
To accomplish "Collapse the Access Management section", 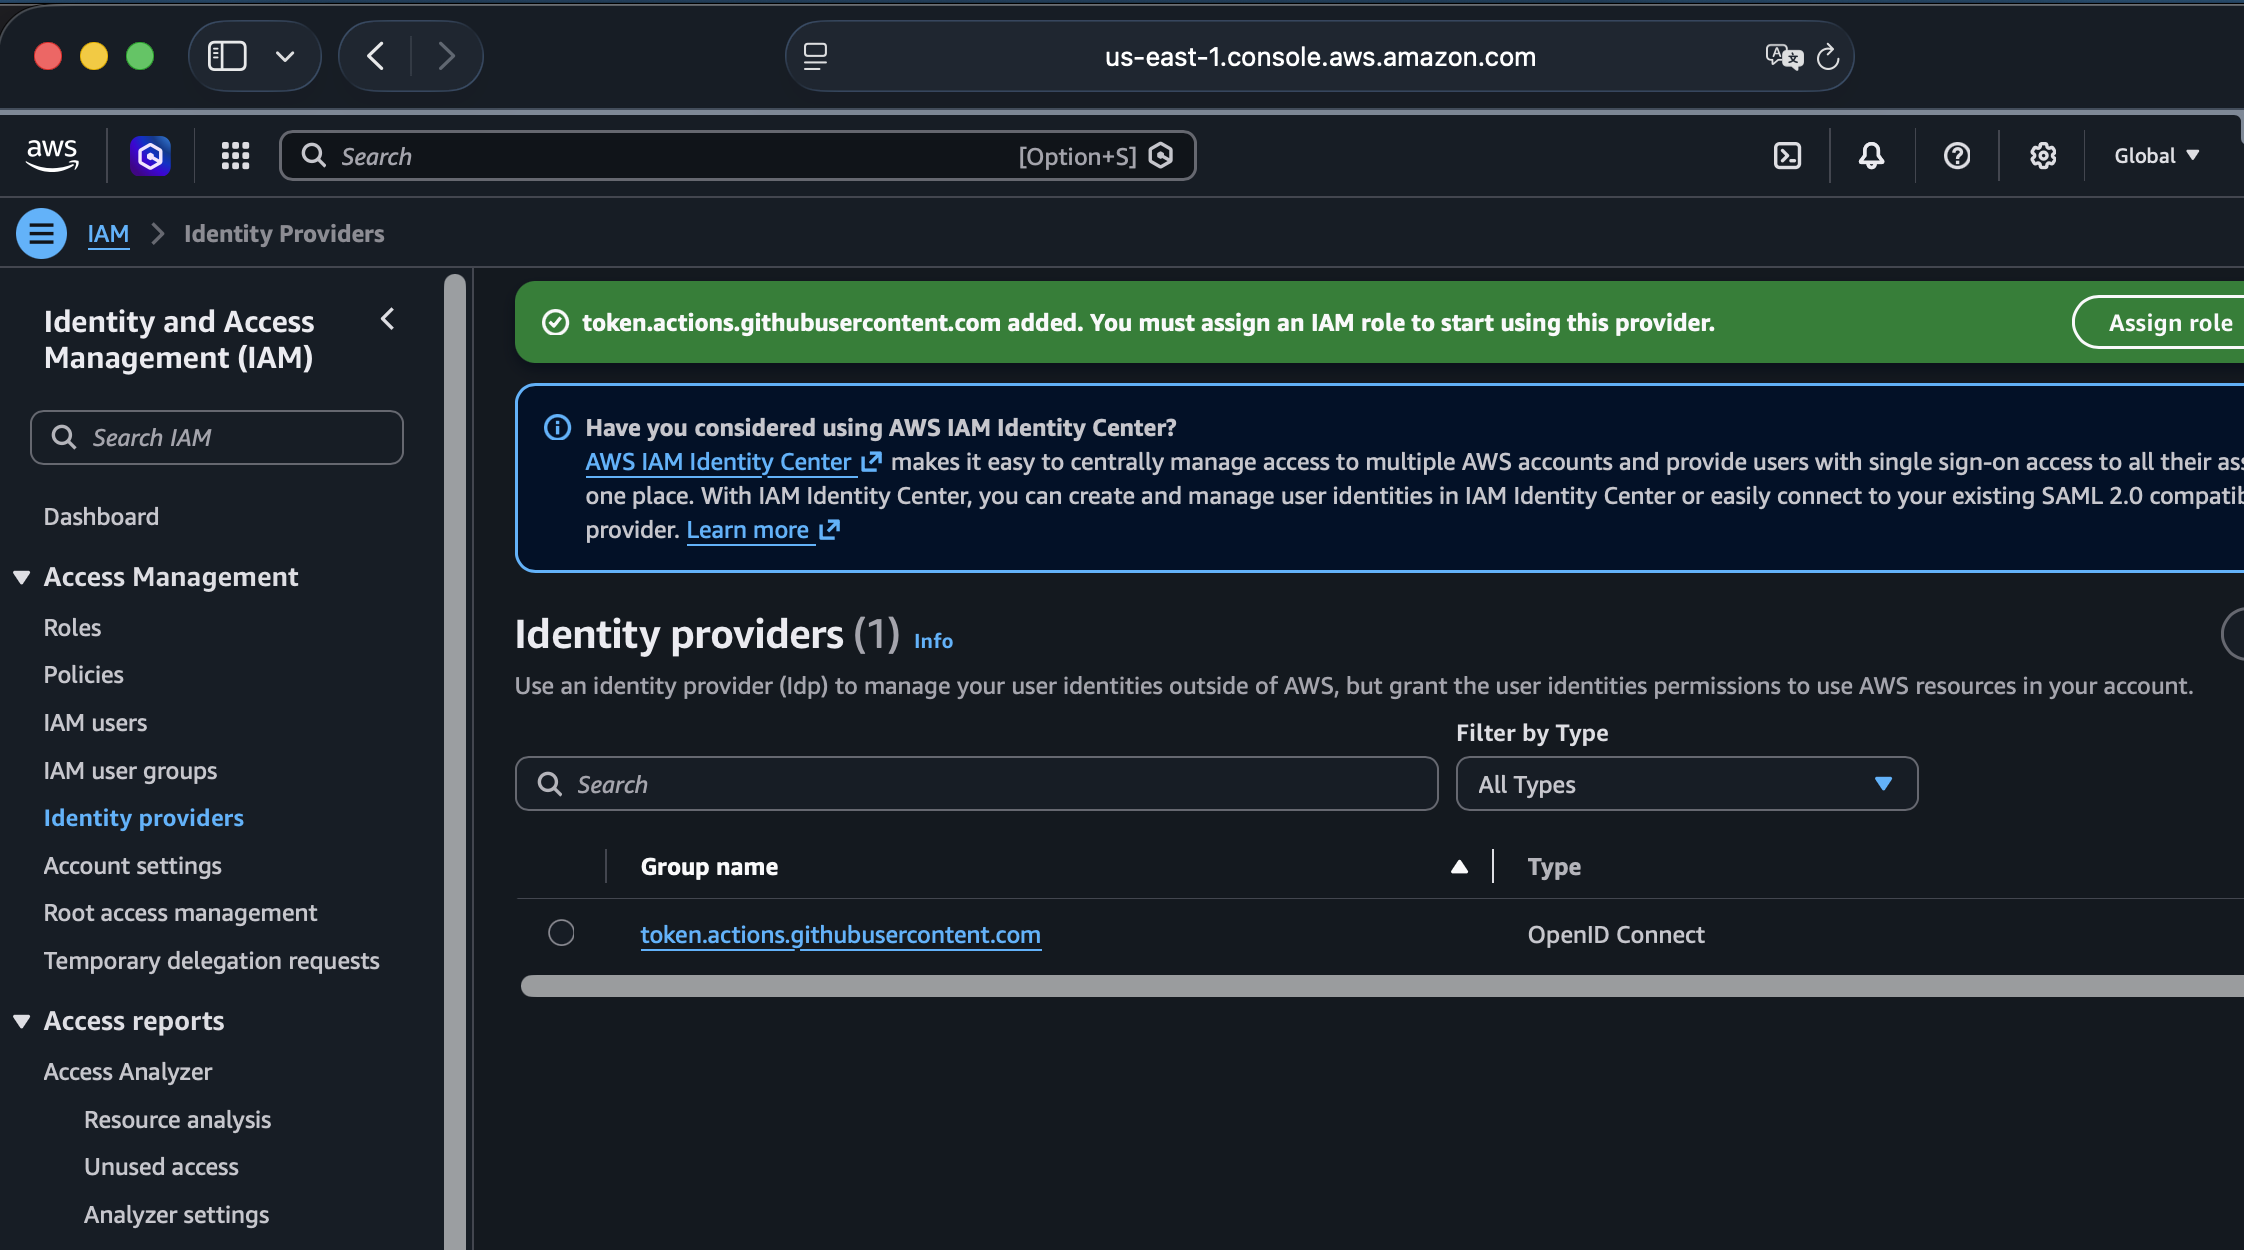I will (x=22, y=578).
